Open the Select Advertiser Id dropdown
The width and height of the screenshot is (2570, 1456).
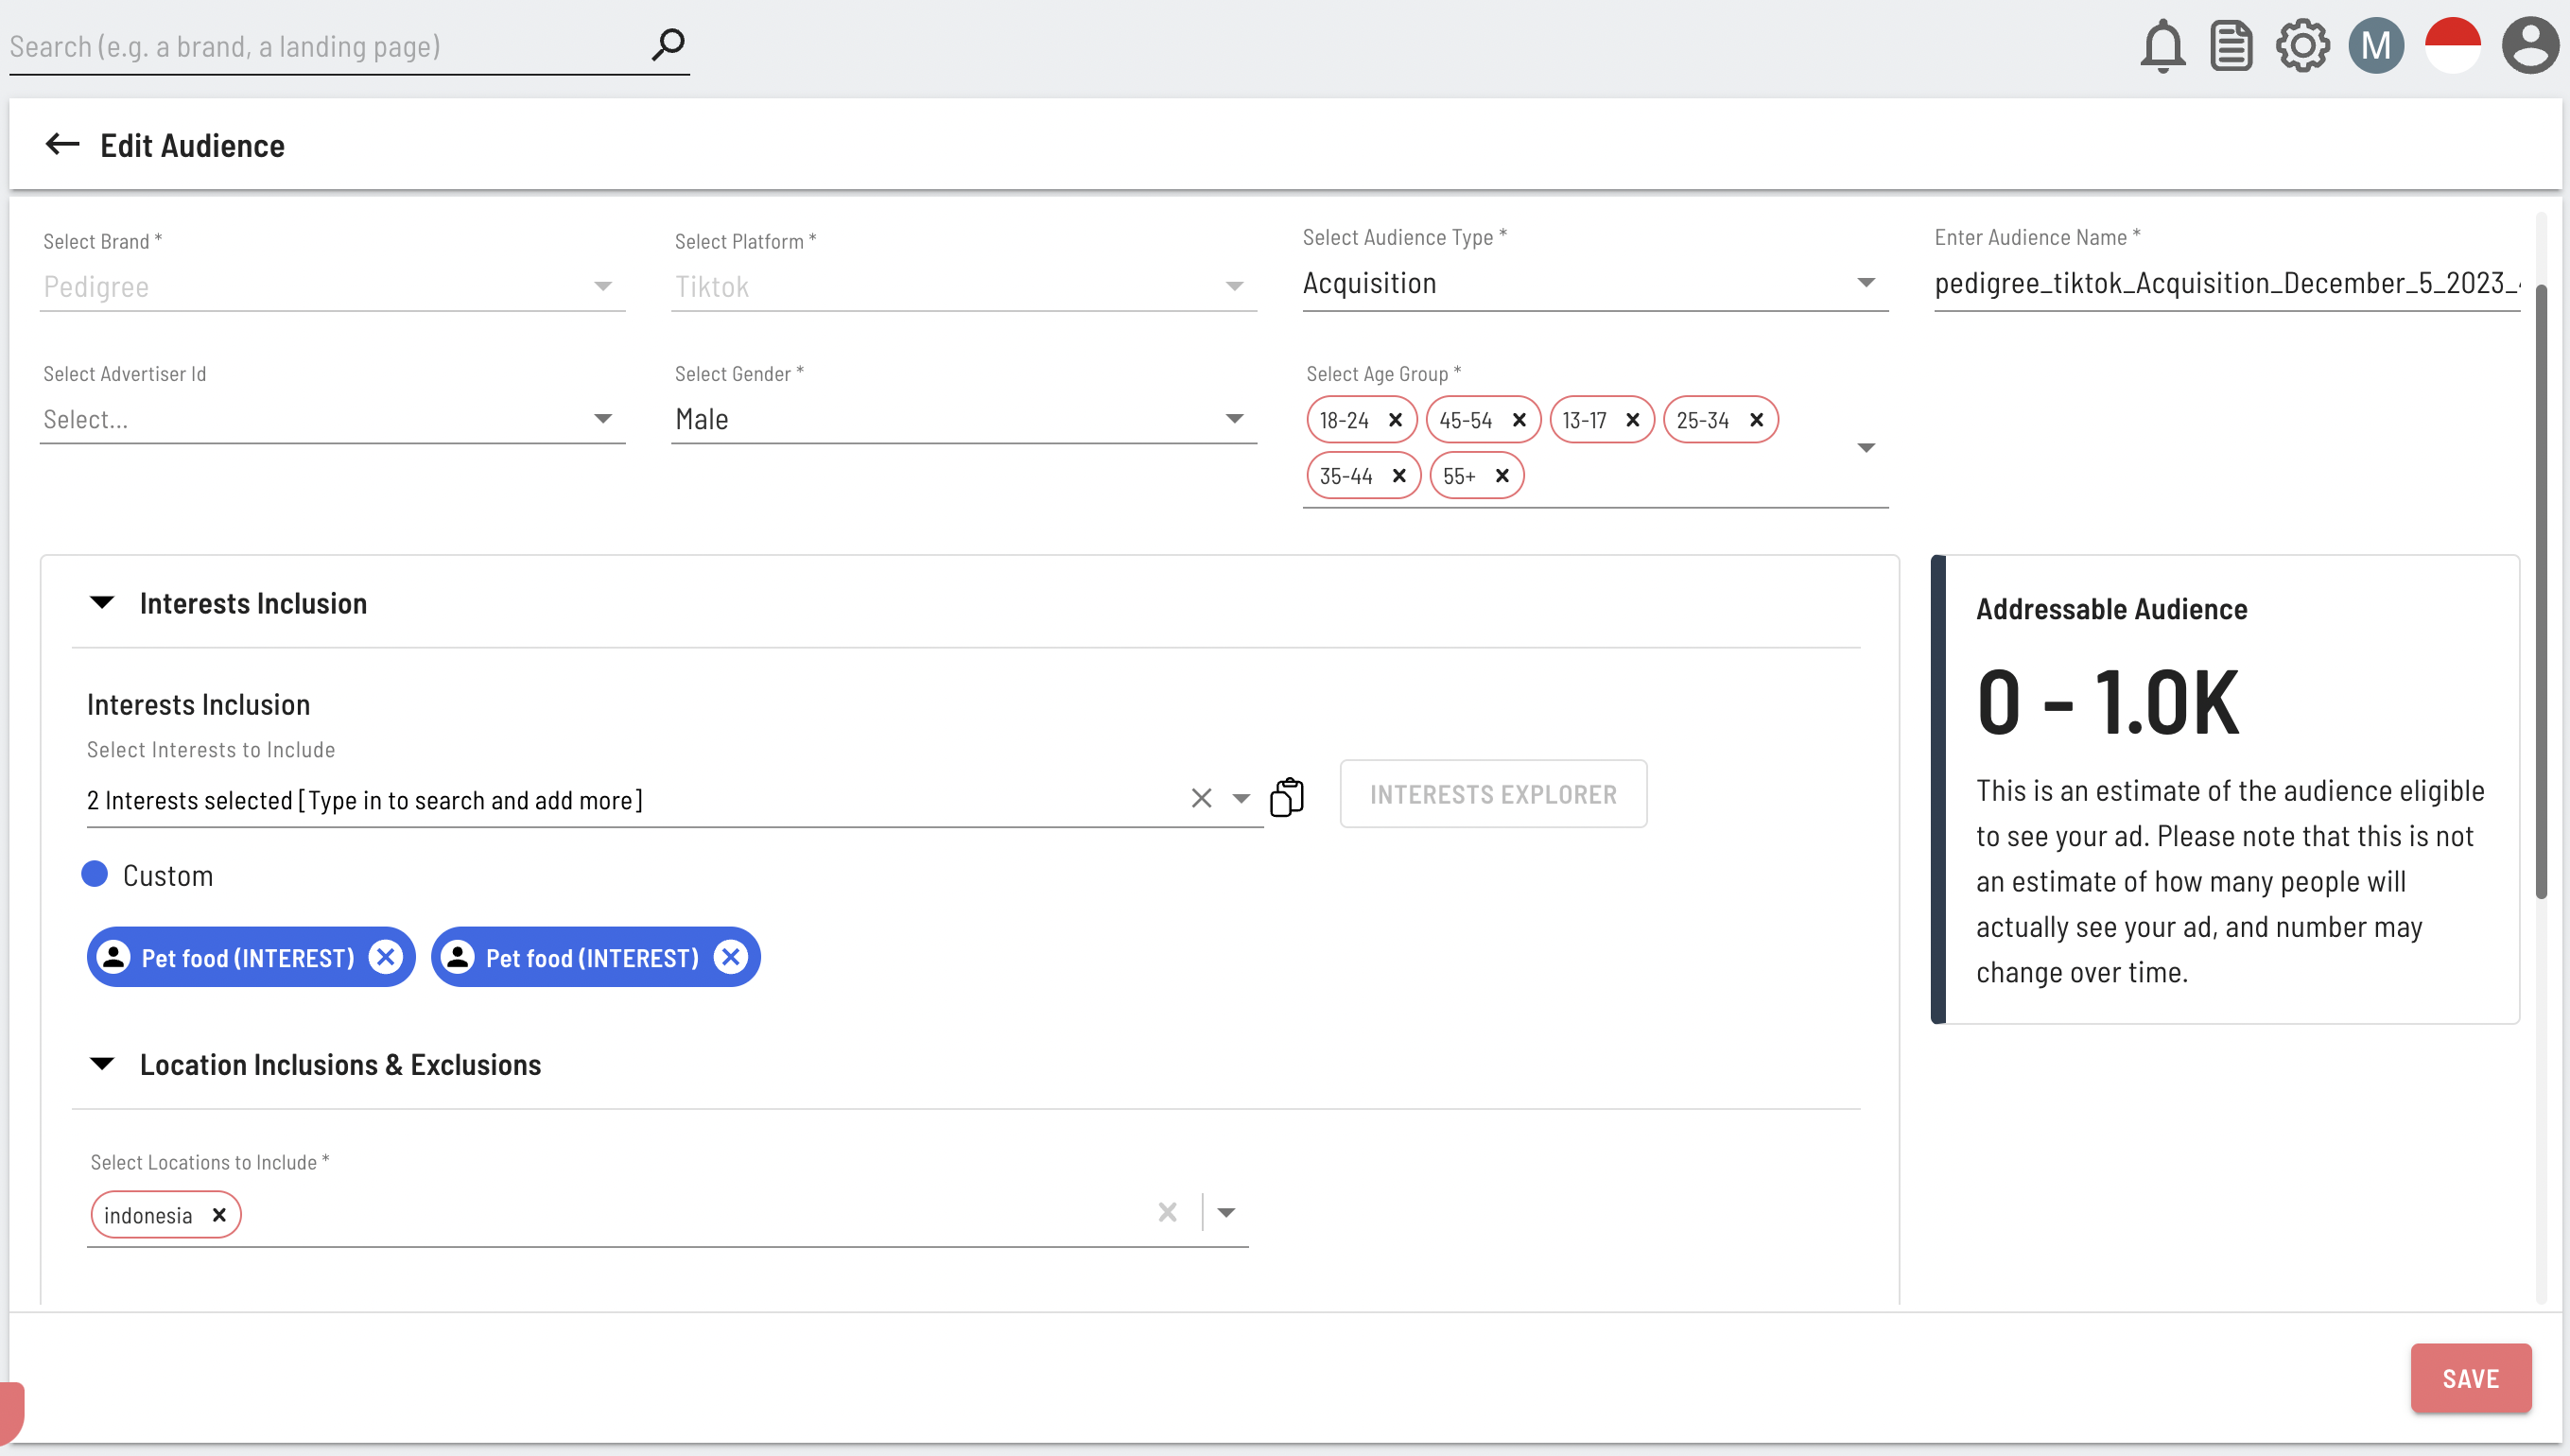(x=331, y=420)
